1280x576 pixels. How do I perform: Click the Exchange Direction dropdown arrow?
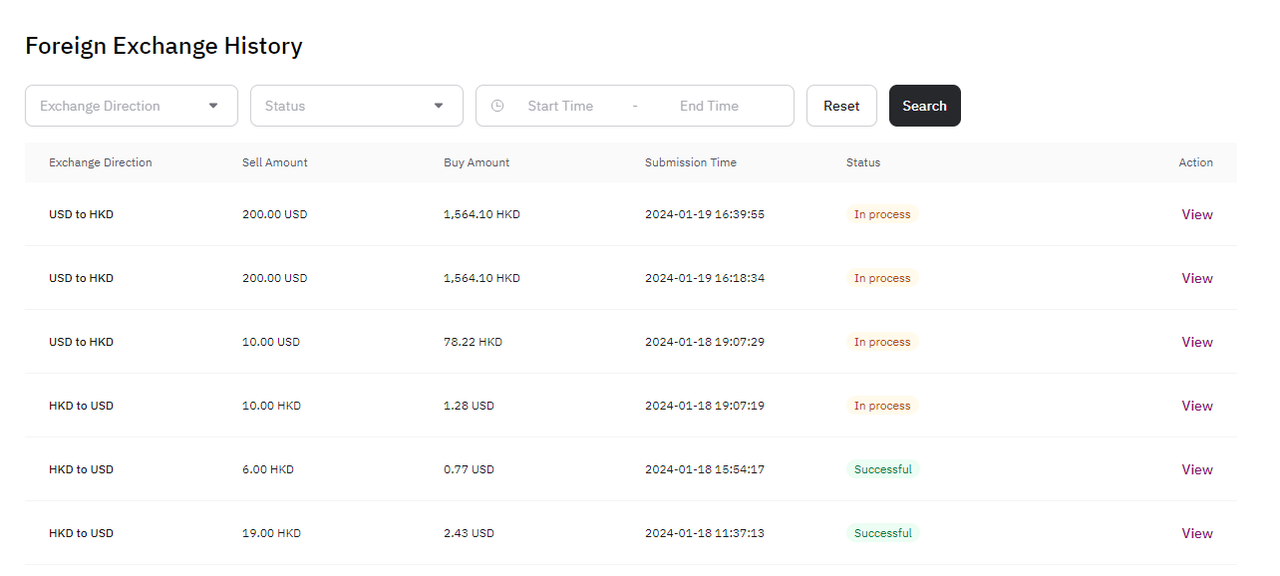tap(213, 106)
